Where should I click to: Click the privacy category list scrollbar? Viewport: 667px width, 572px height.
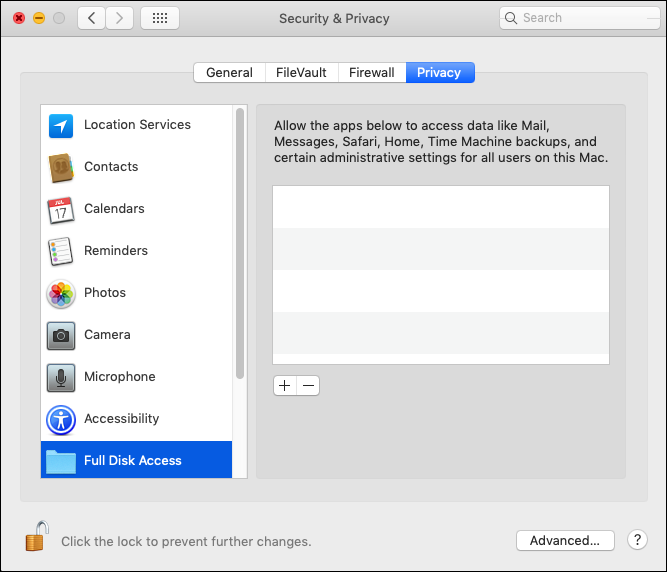pyautogui.click(x=240, y=243)
